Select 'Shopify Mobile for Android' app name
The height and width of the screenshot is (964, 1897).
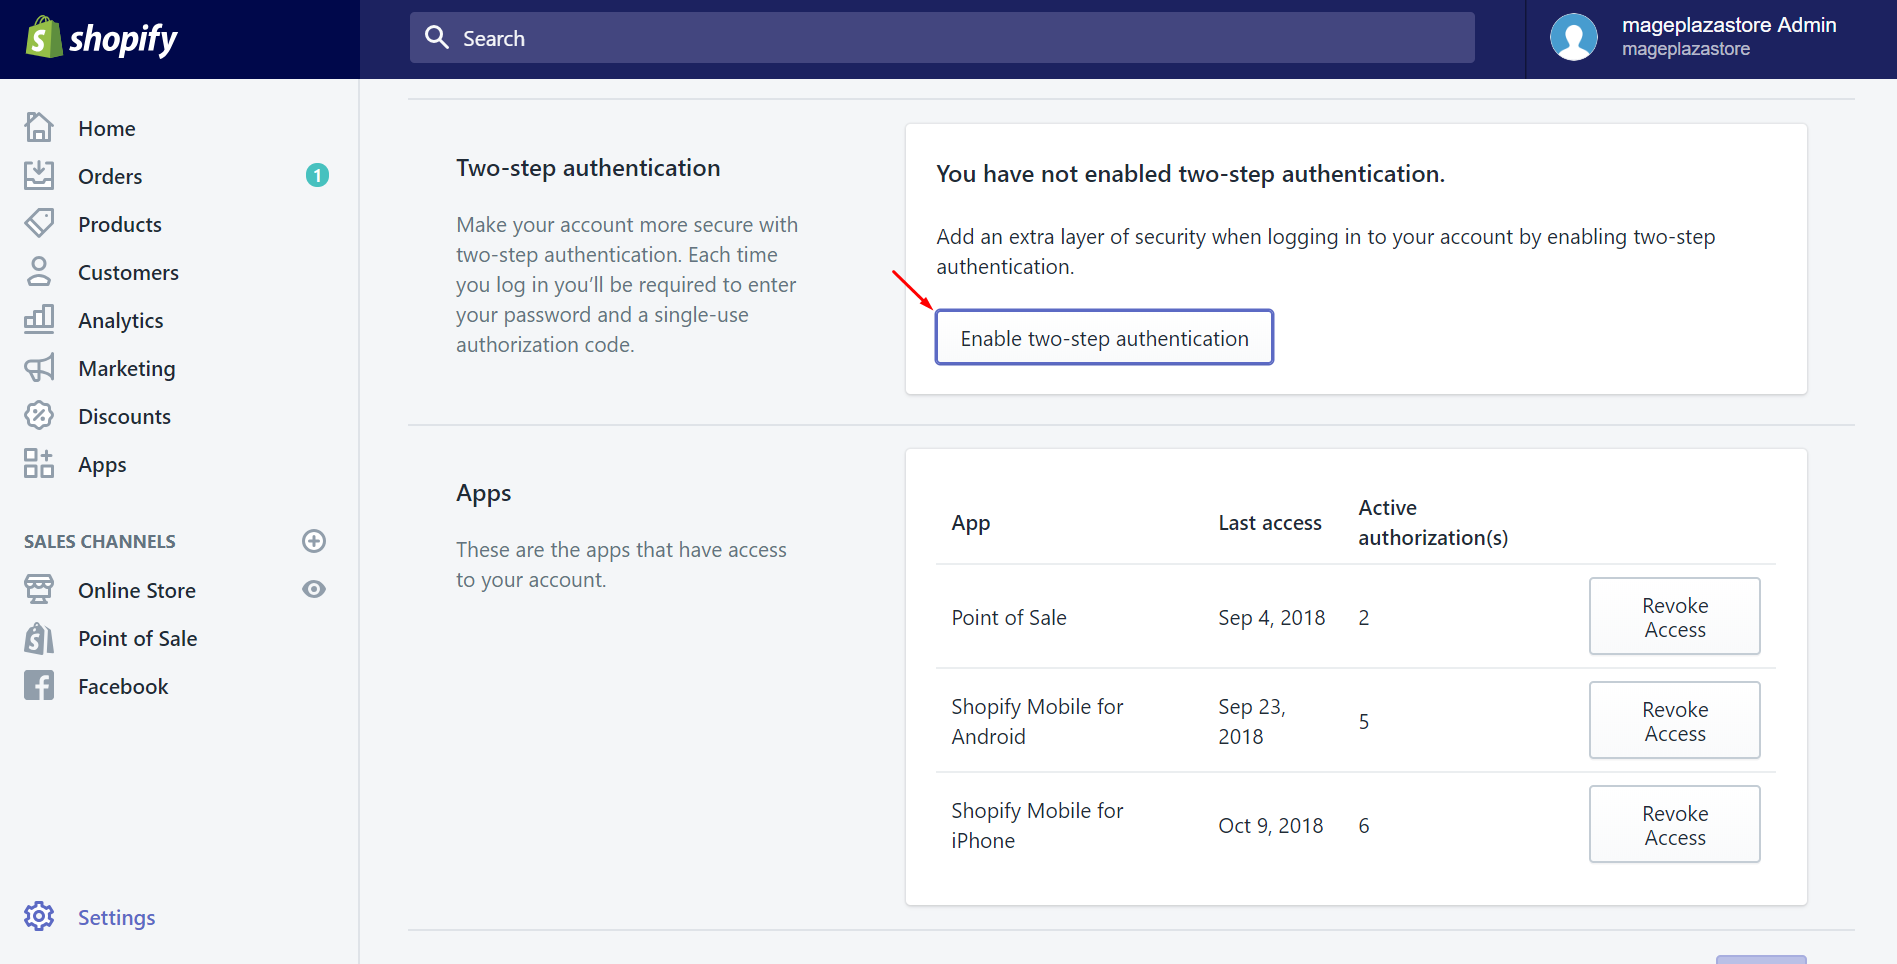1037,721
